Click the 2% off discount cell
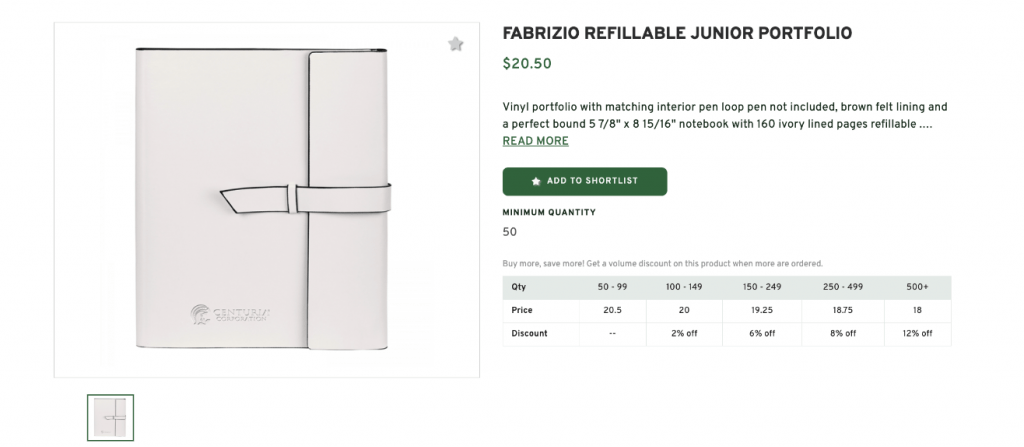1024x447 pixels. [684, 334]
